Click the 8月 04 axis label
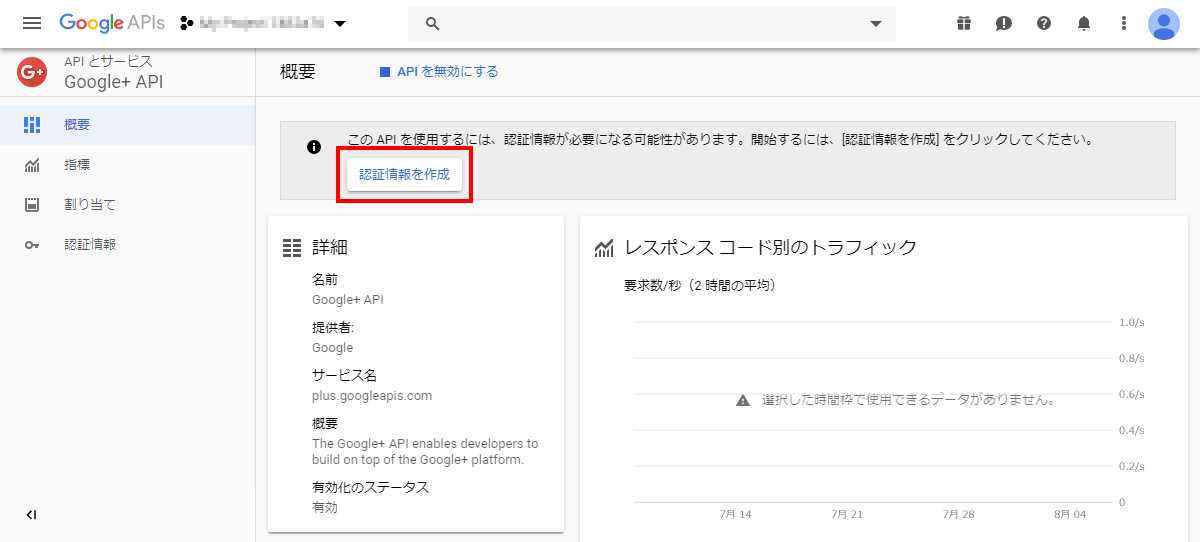 point(1070,514)
